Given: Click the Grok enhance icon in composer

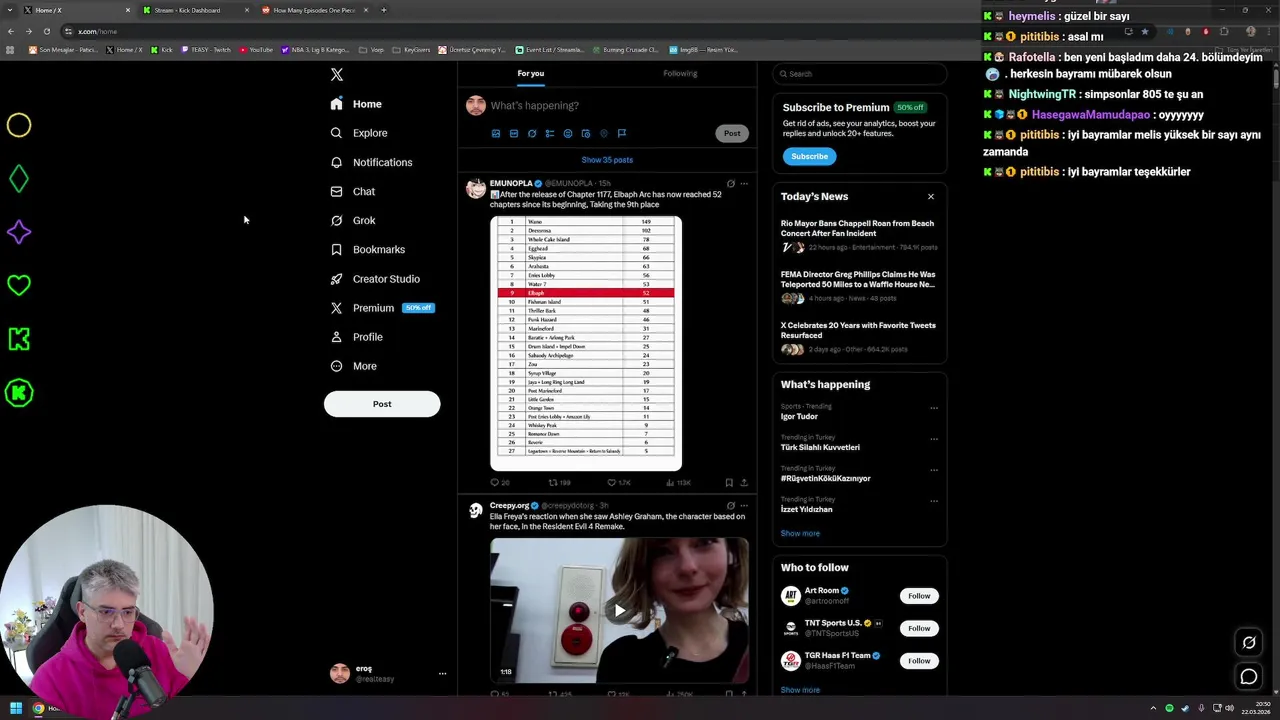Looking at the screenshot, I should coord(532,133).
